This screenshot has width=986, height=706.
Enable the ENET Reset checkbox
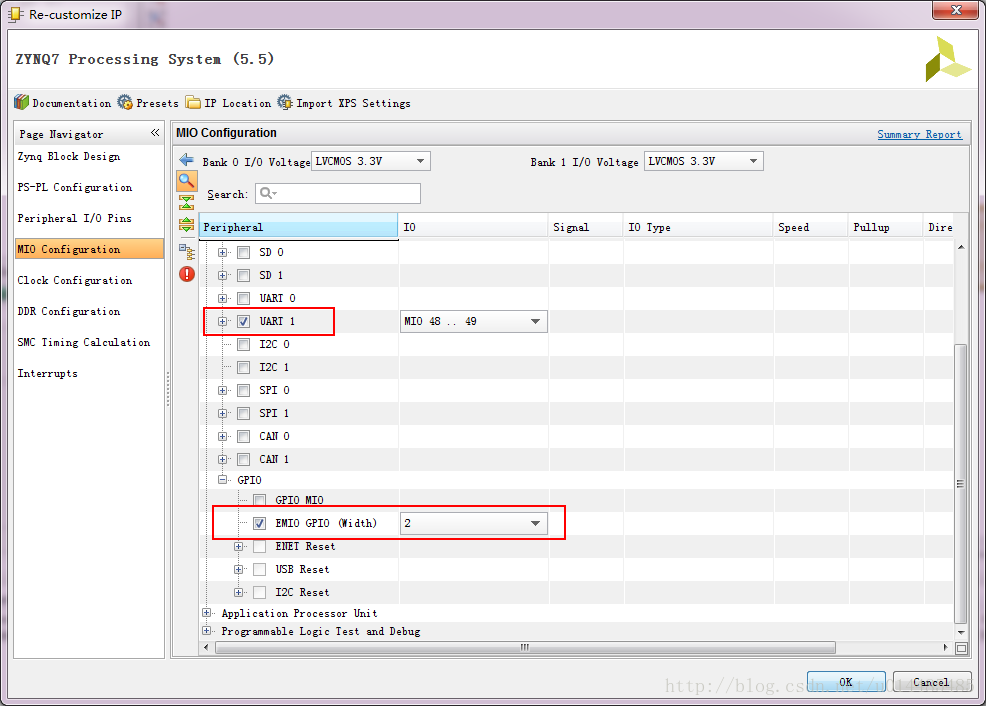(260, 546)
